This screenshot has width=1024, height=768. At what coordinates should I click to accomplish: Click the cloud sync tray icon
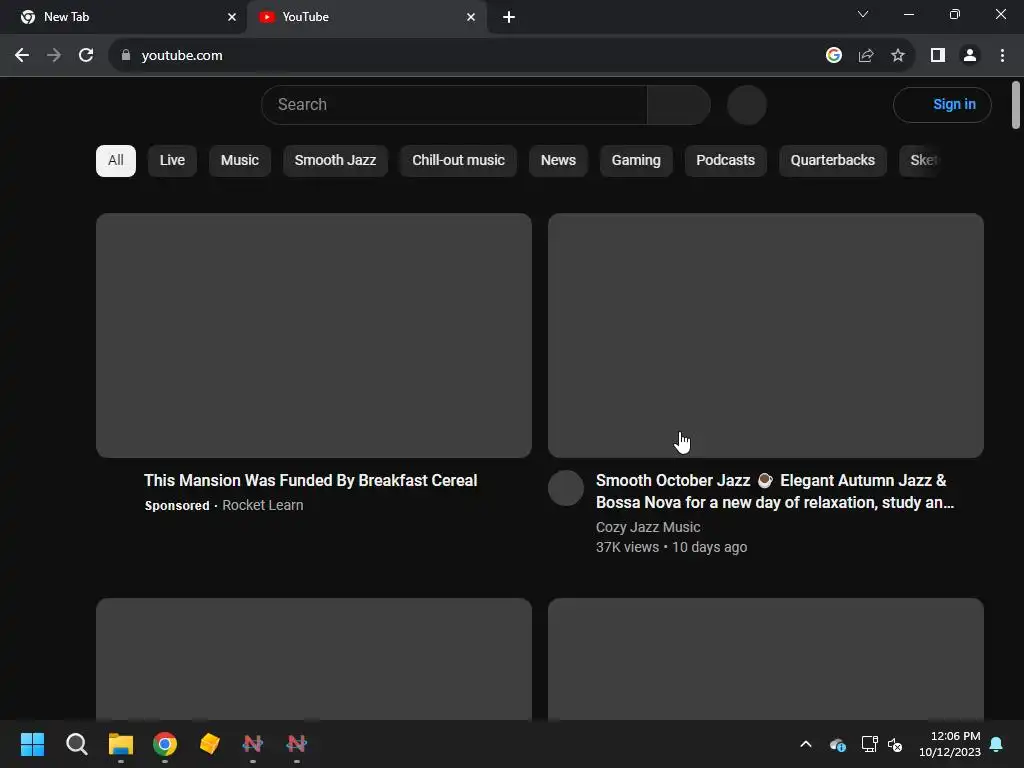pyautogui.click(x=837, y=744)
